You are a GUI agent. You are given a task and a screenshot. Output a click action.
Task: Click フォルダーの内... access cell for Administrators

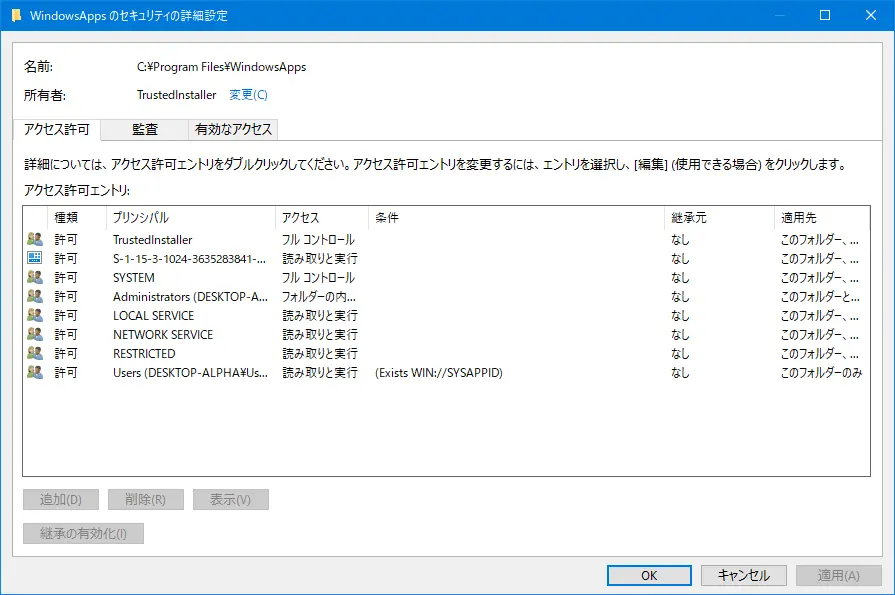tap(319, 297)
